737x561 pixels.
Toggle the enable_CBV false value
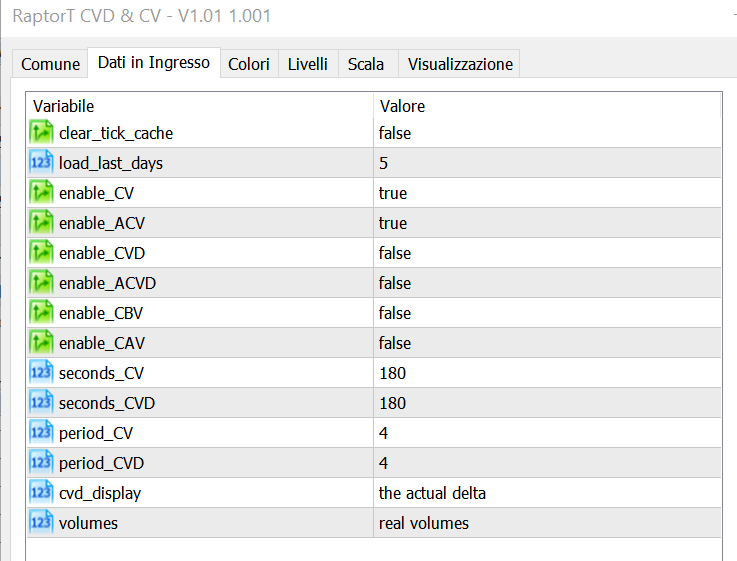point(395,313)
